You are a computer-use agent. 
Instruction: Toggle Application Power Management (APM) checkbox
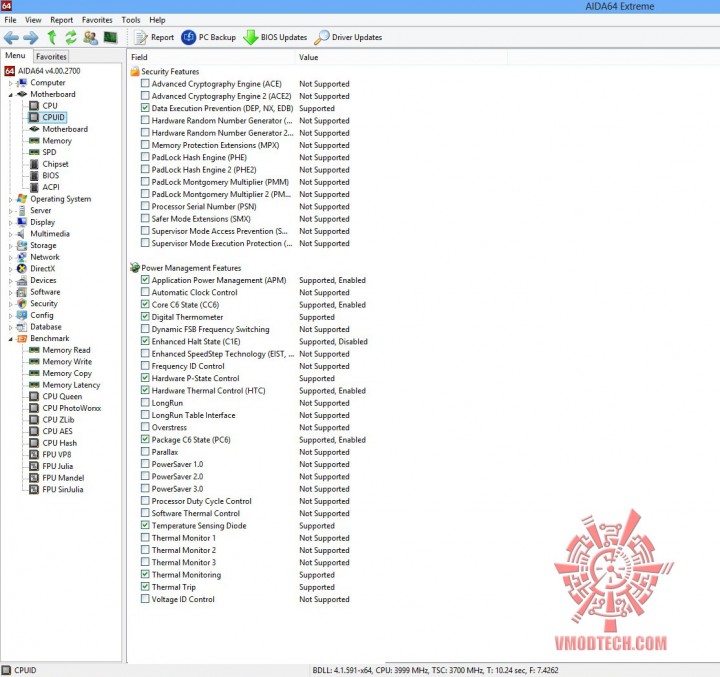point(145,280)
